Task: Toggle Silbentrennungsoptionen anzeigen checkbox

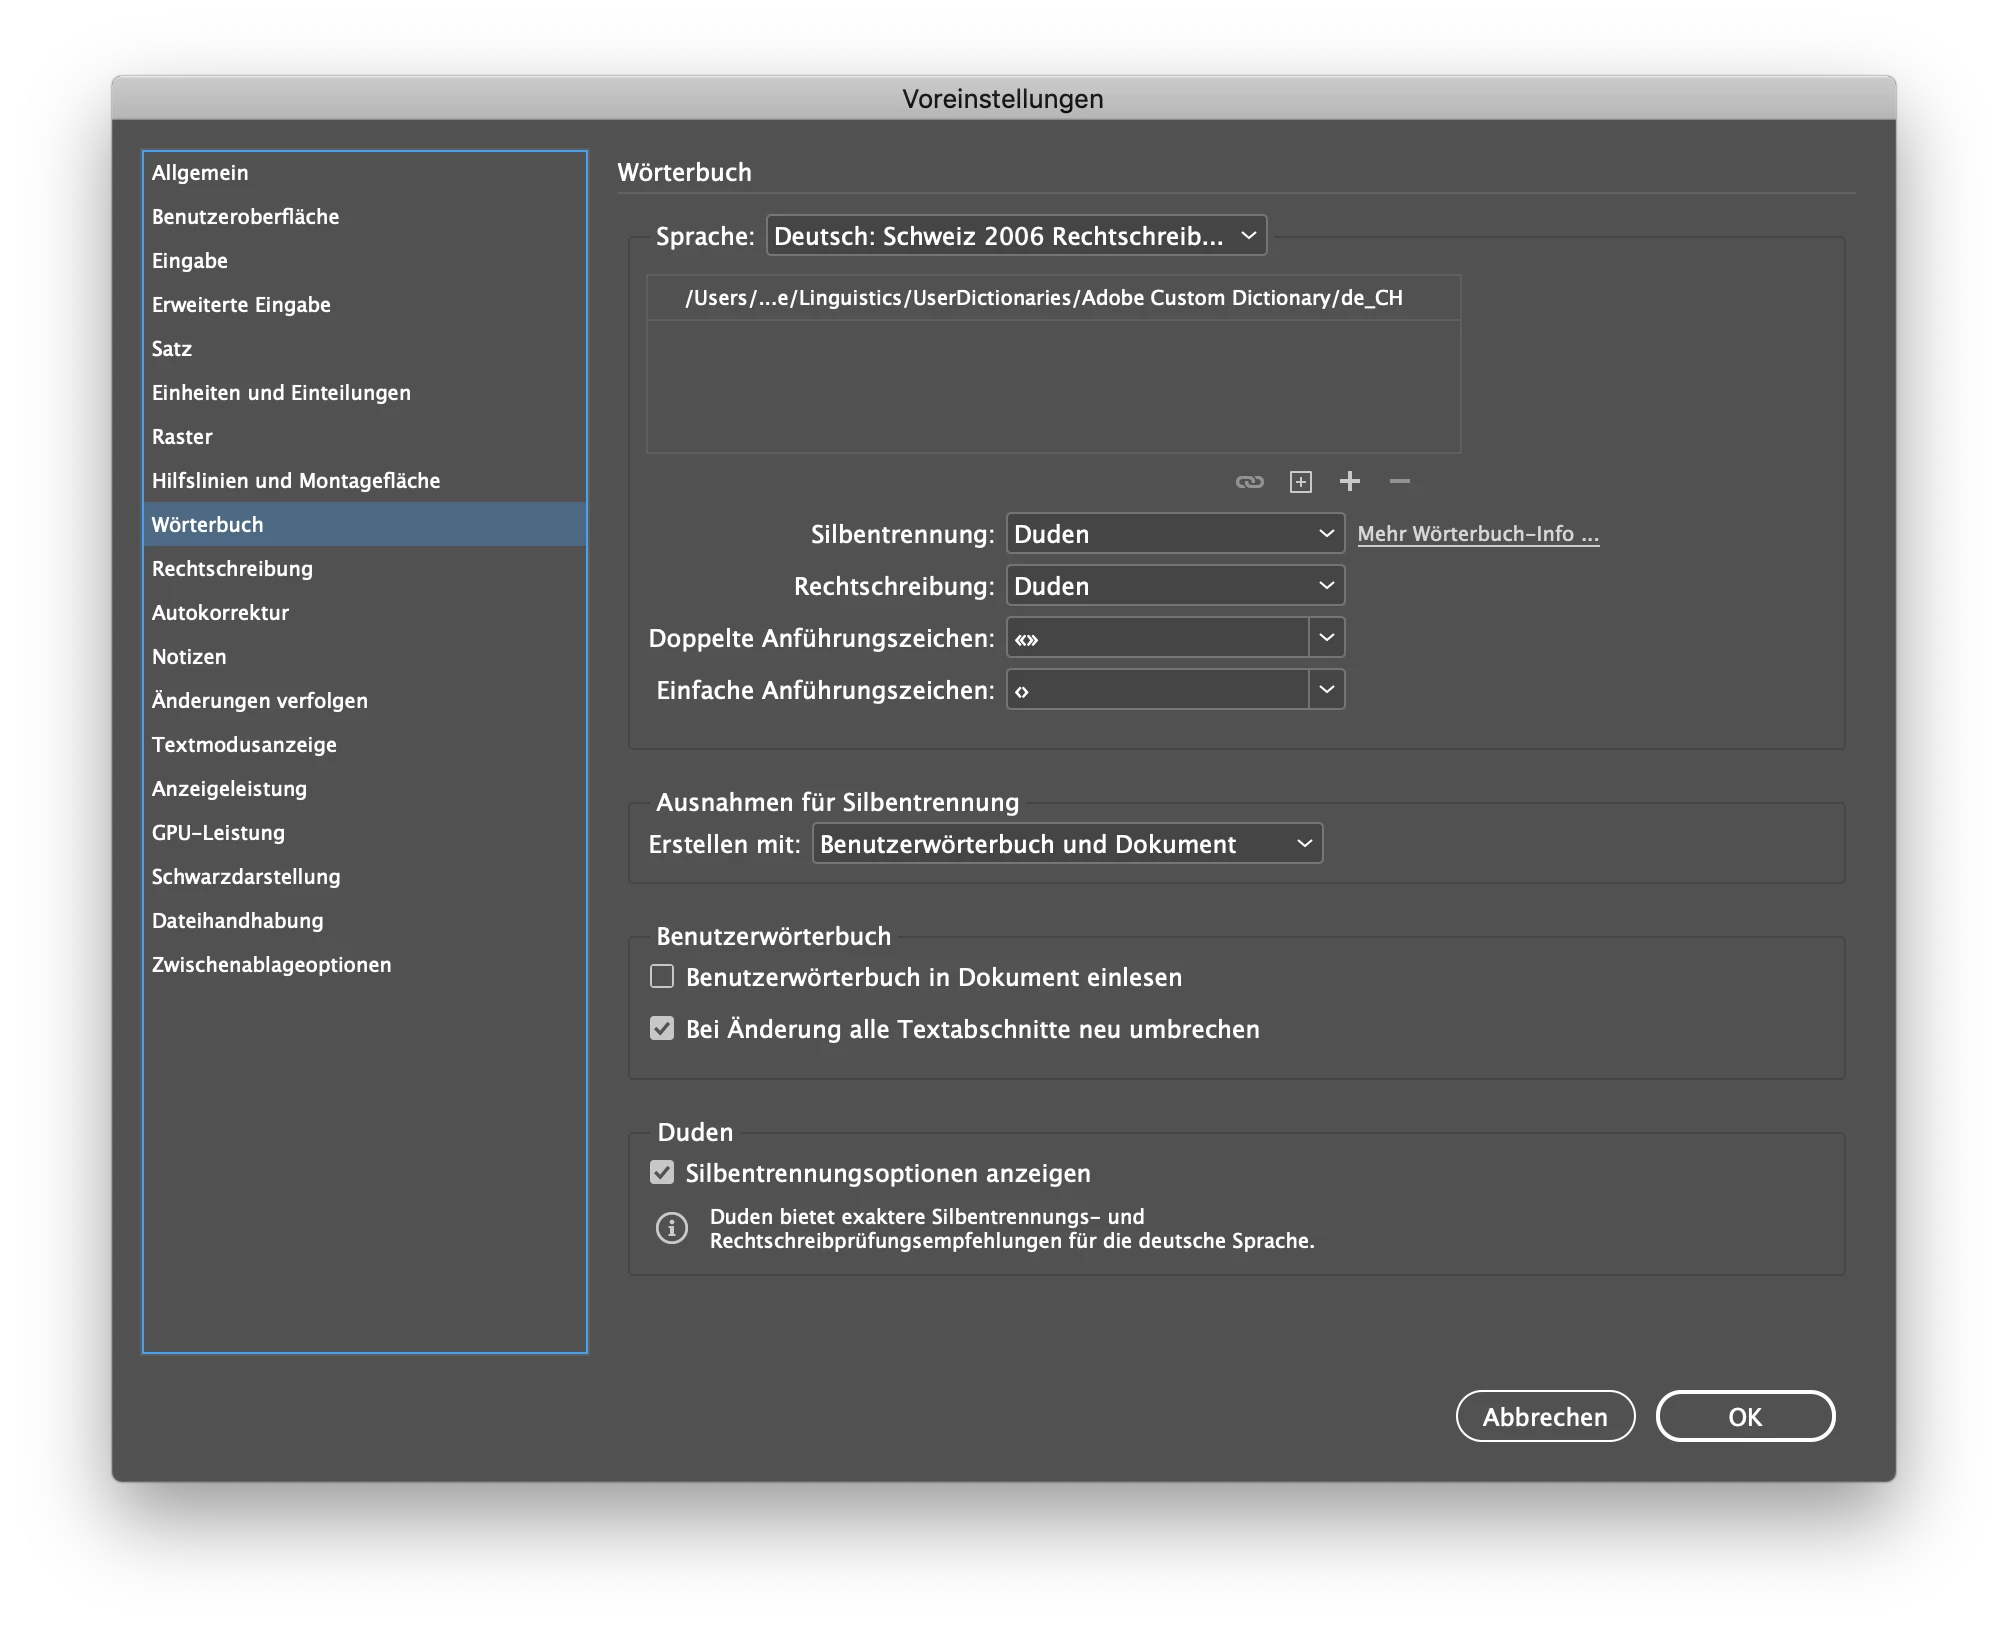Action: 662,1173
